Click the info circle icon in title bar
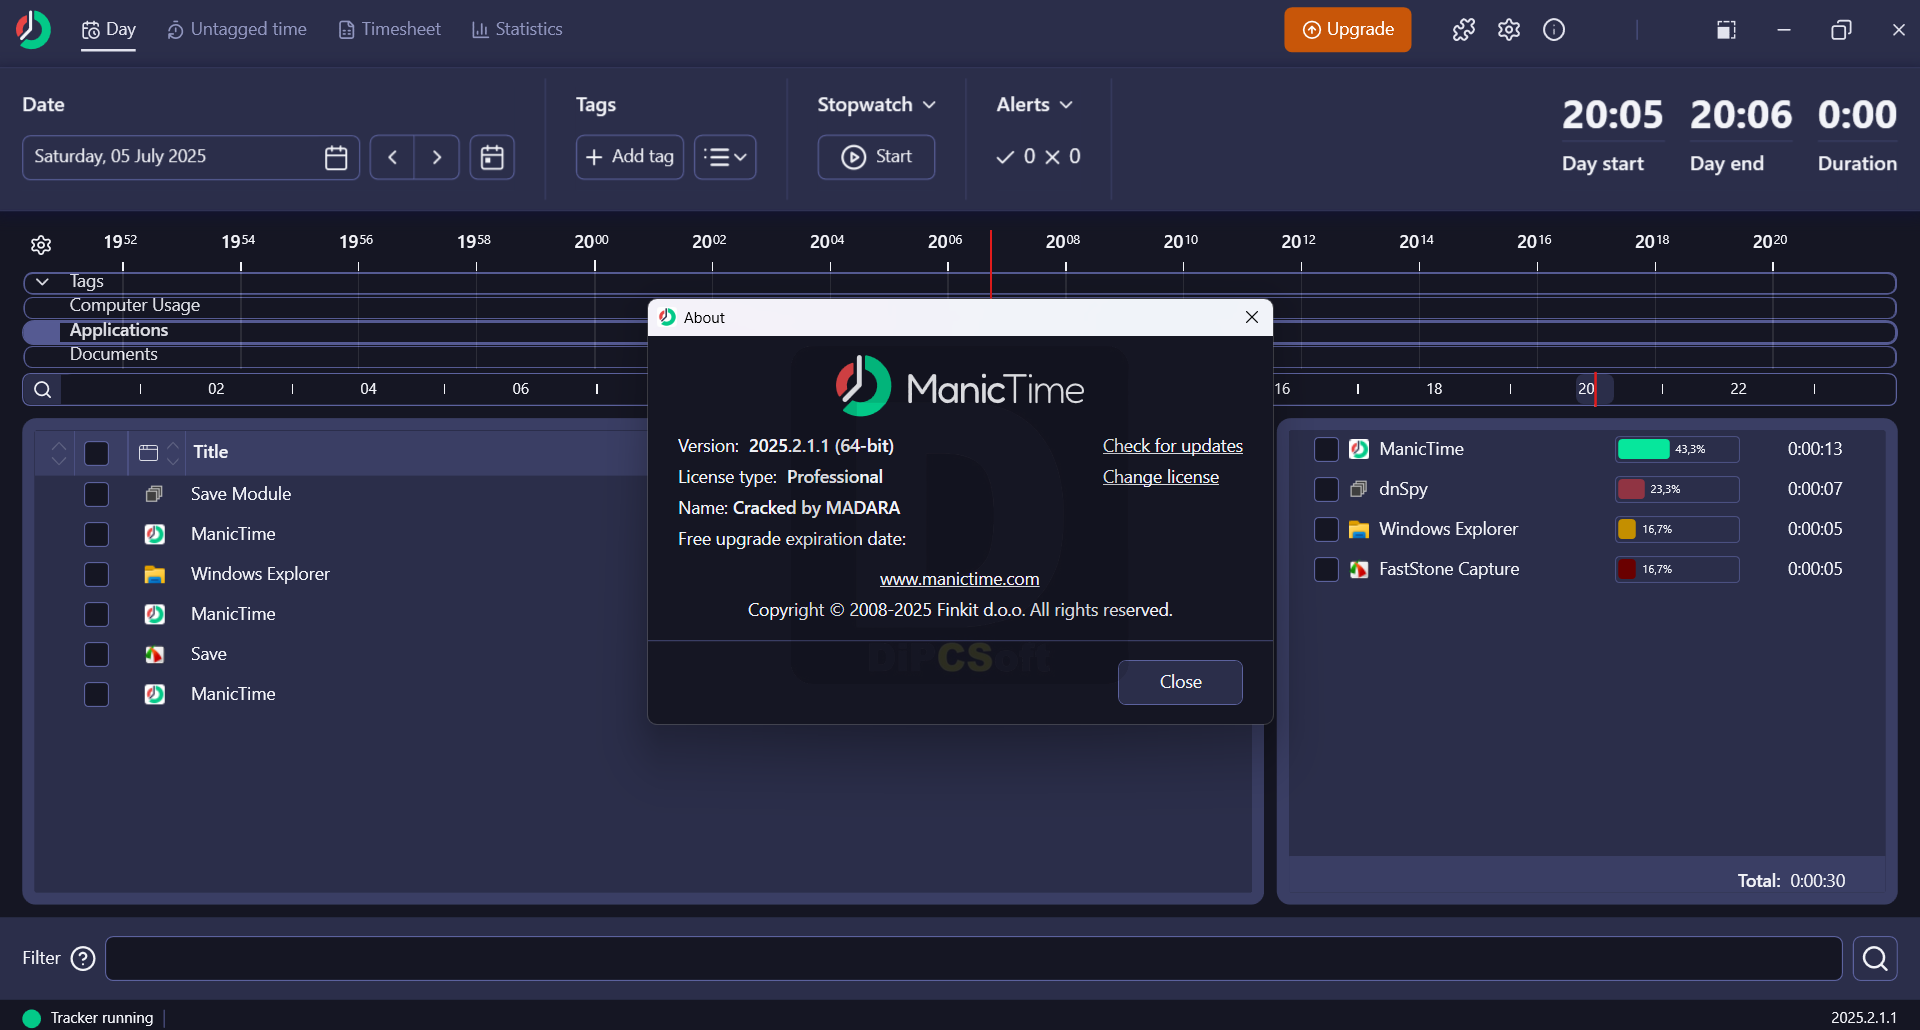This screenshot has width=1920, height=1030. point(1554,30)
